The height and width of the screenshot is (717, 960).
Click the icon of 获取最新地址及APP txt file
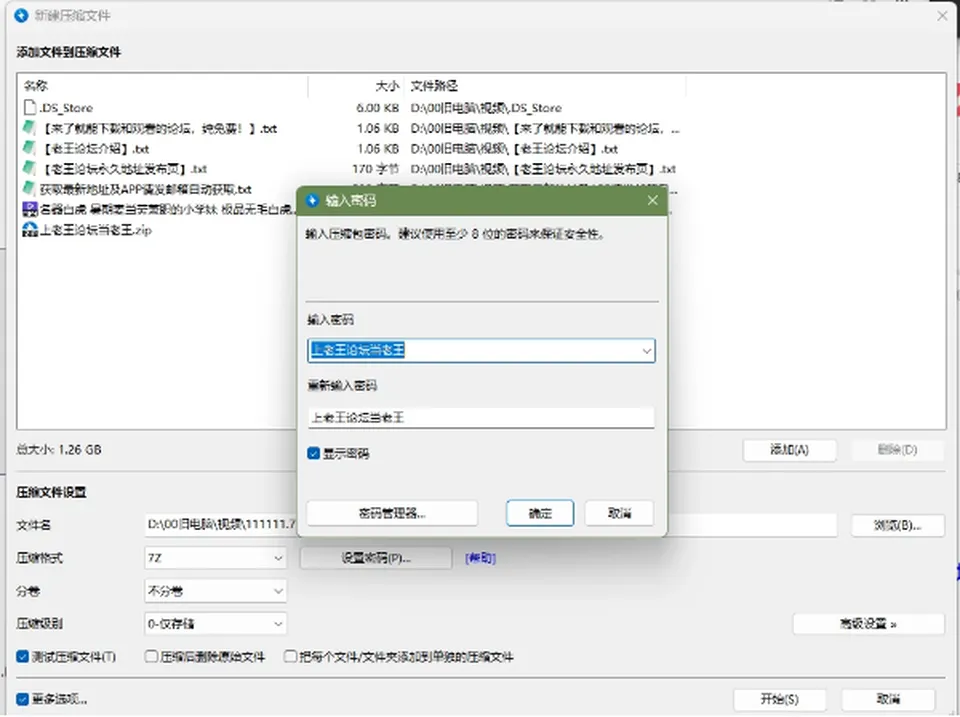29,189
